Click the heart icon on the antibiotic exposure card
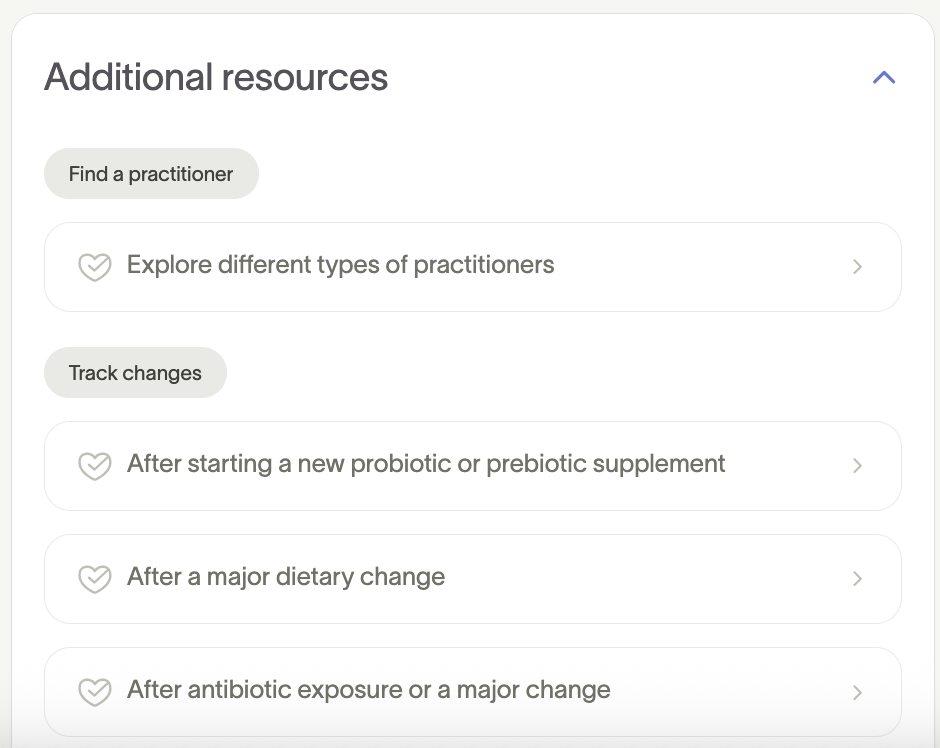 tap(95, 691)
